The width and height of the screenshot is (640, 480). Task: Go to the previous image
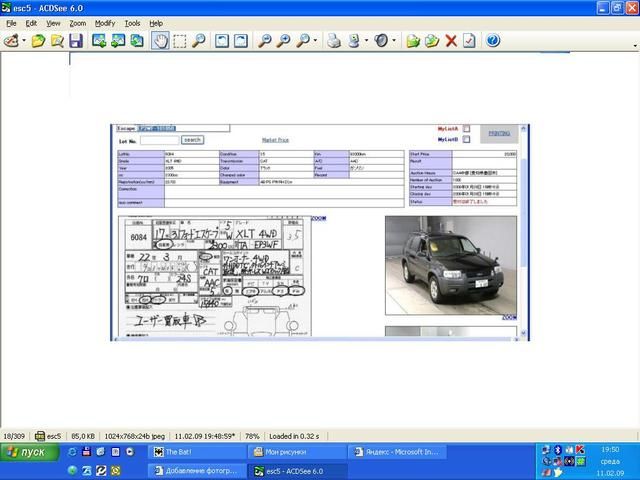(x=99, y=40)
